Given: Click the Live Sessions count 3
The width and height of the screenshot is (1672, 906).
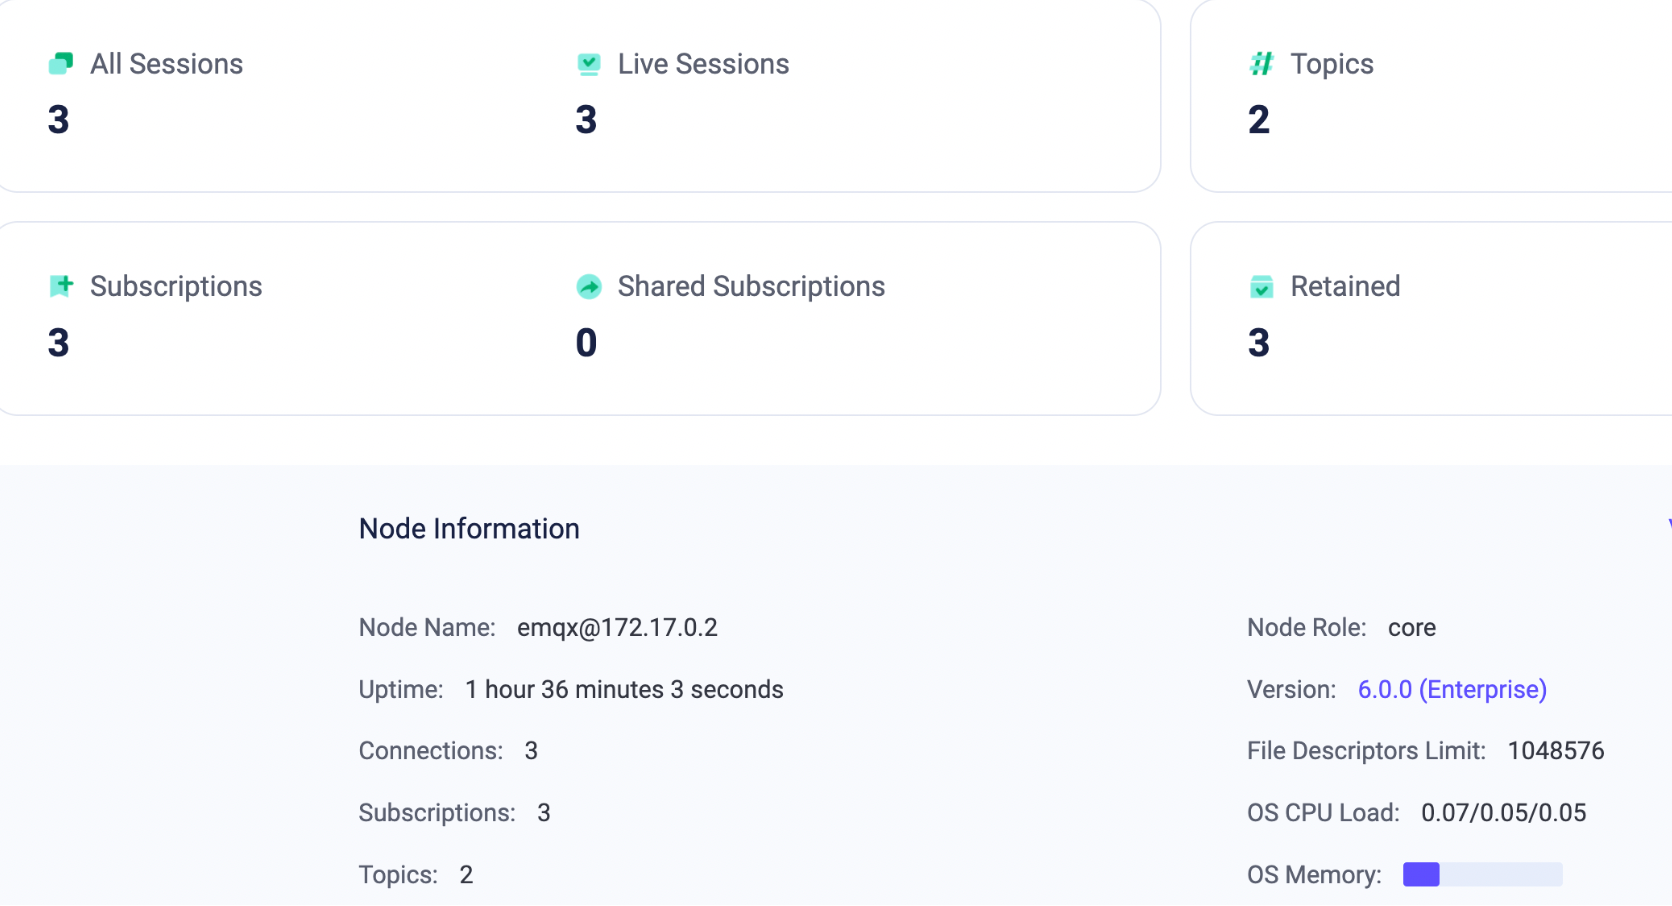Looking at the screenshot, I should (x=586, y=120).
